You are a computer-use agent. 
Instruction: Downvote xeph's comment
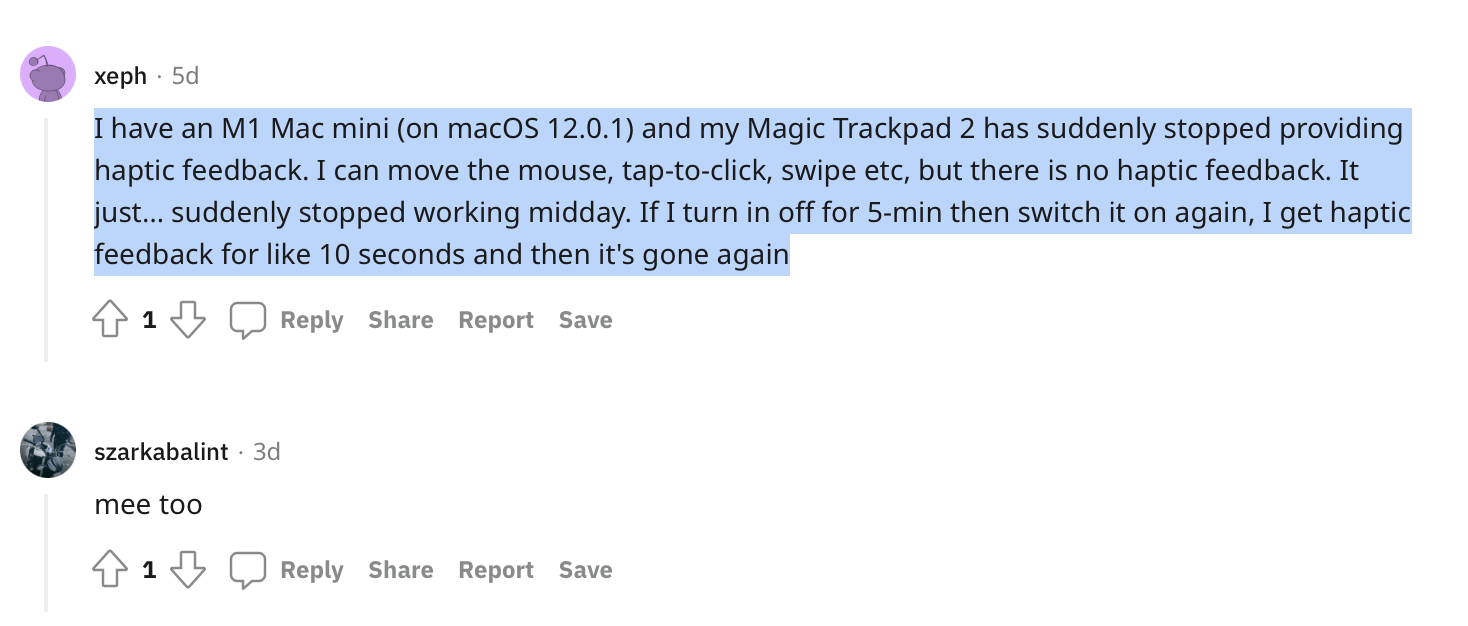(x=188, y=320)
